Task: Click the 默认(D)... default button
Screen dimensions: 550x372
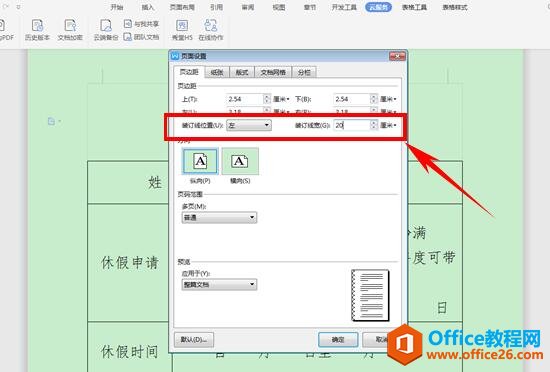Action: (x=194, y=339)
